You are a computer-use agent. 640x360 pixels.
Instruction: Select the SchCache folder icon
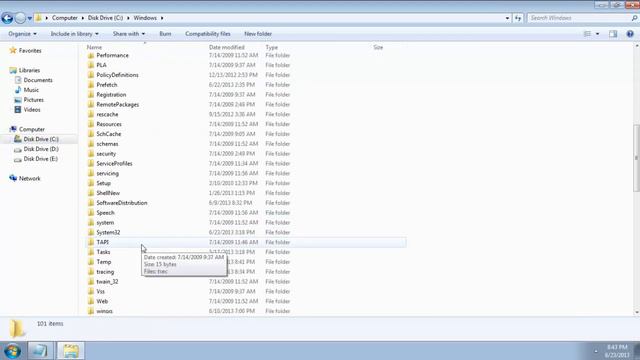click(x=91, y=134)
